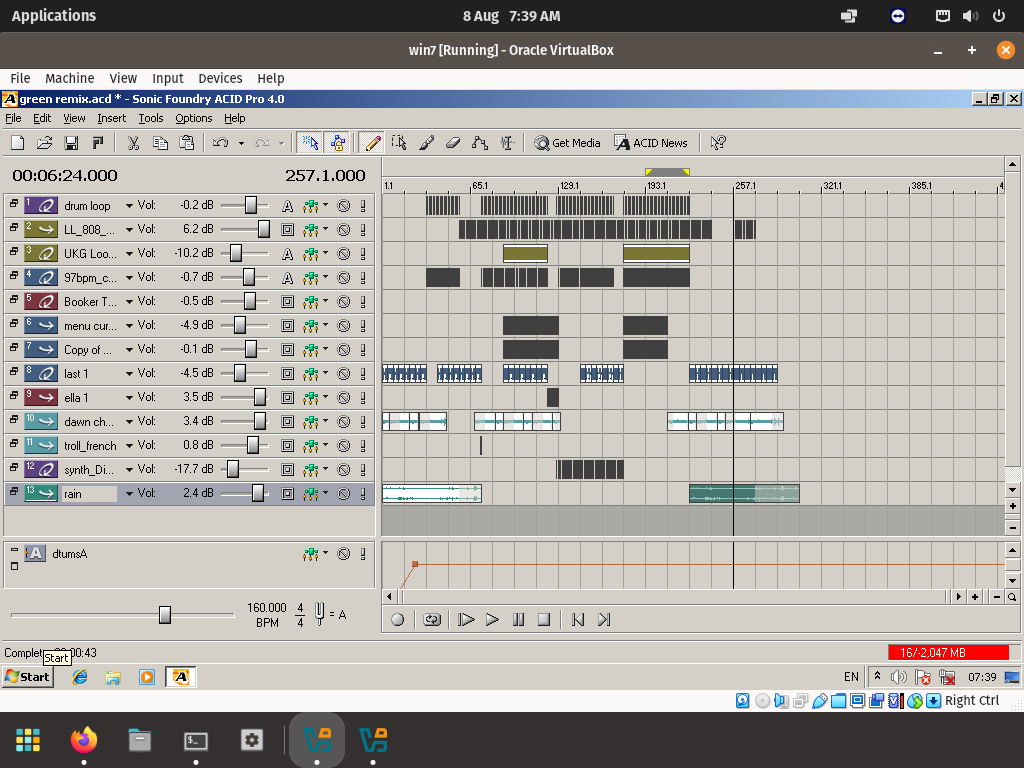Click the Play transport button
Viewport: 1024px width, 768px height.
coord(492,620)
